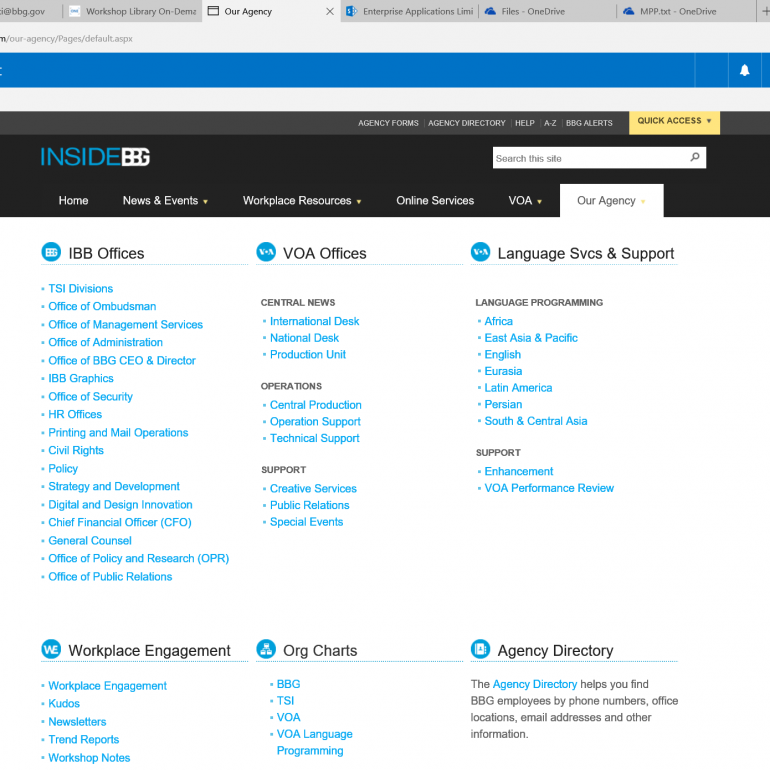Open VOA Performance Review link
This screenshot has width=770, height=770.
point(549,488)
